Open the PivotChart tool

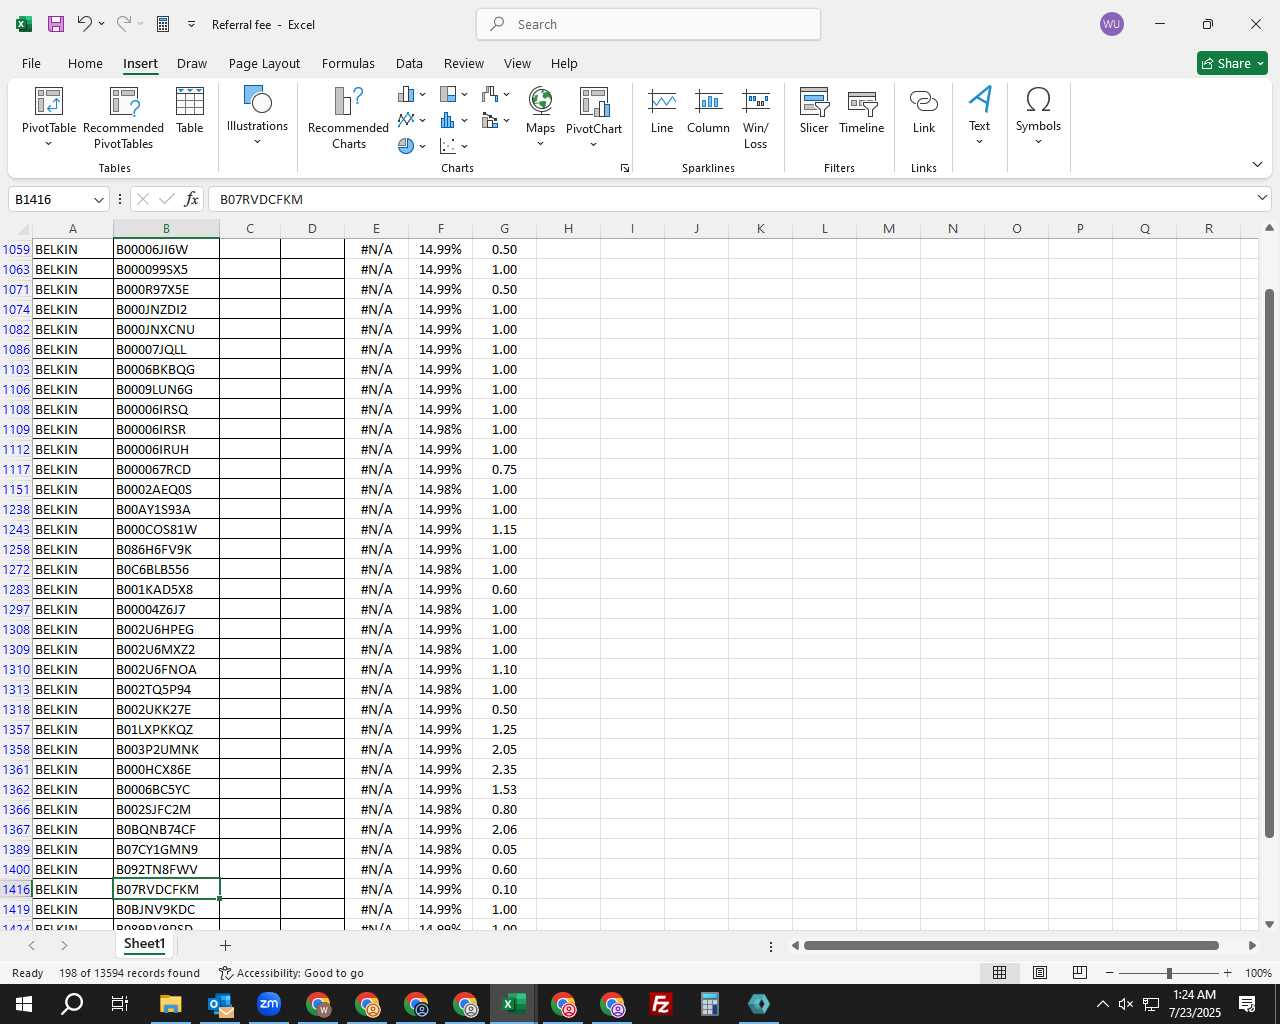click(x=594, y=118)
